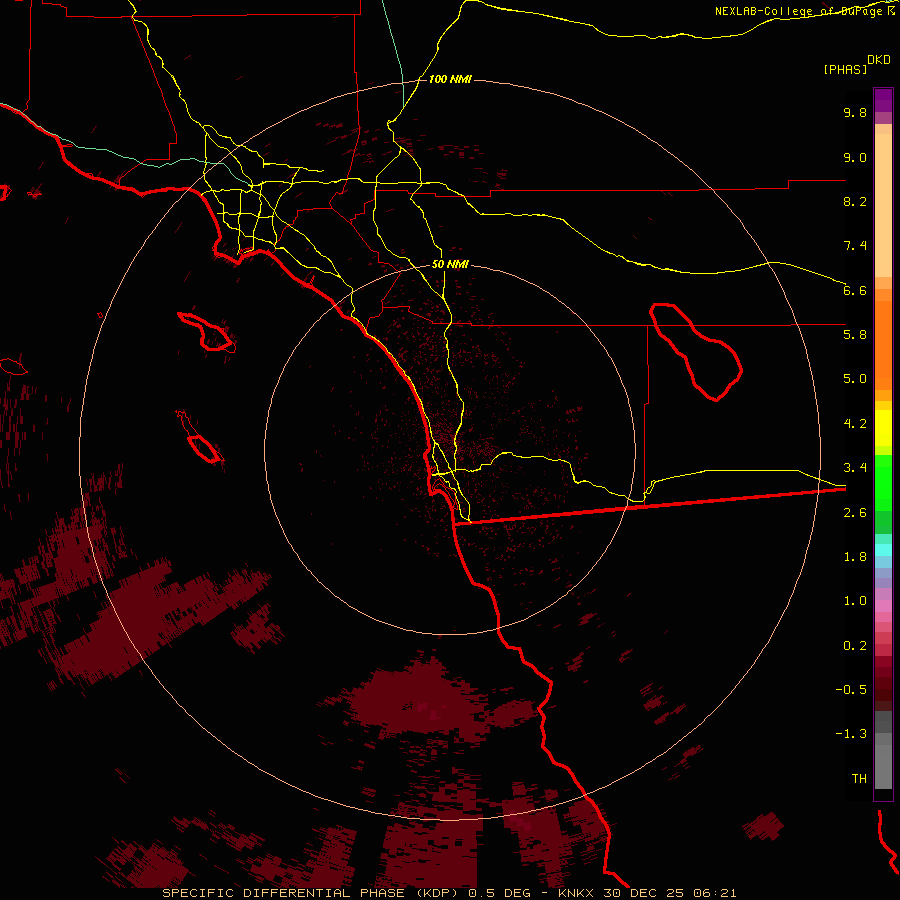Click the 1.8 scale value
This screenshot has height=900, width=900.
(x=855, y=557)
